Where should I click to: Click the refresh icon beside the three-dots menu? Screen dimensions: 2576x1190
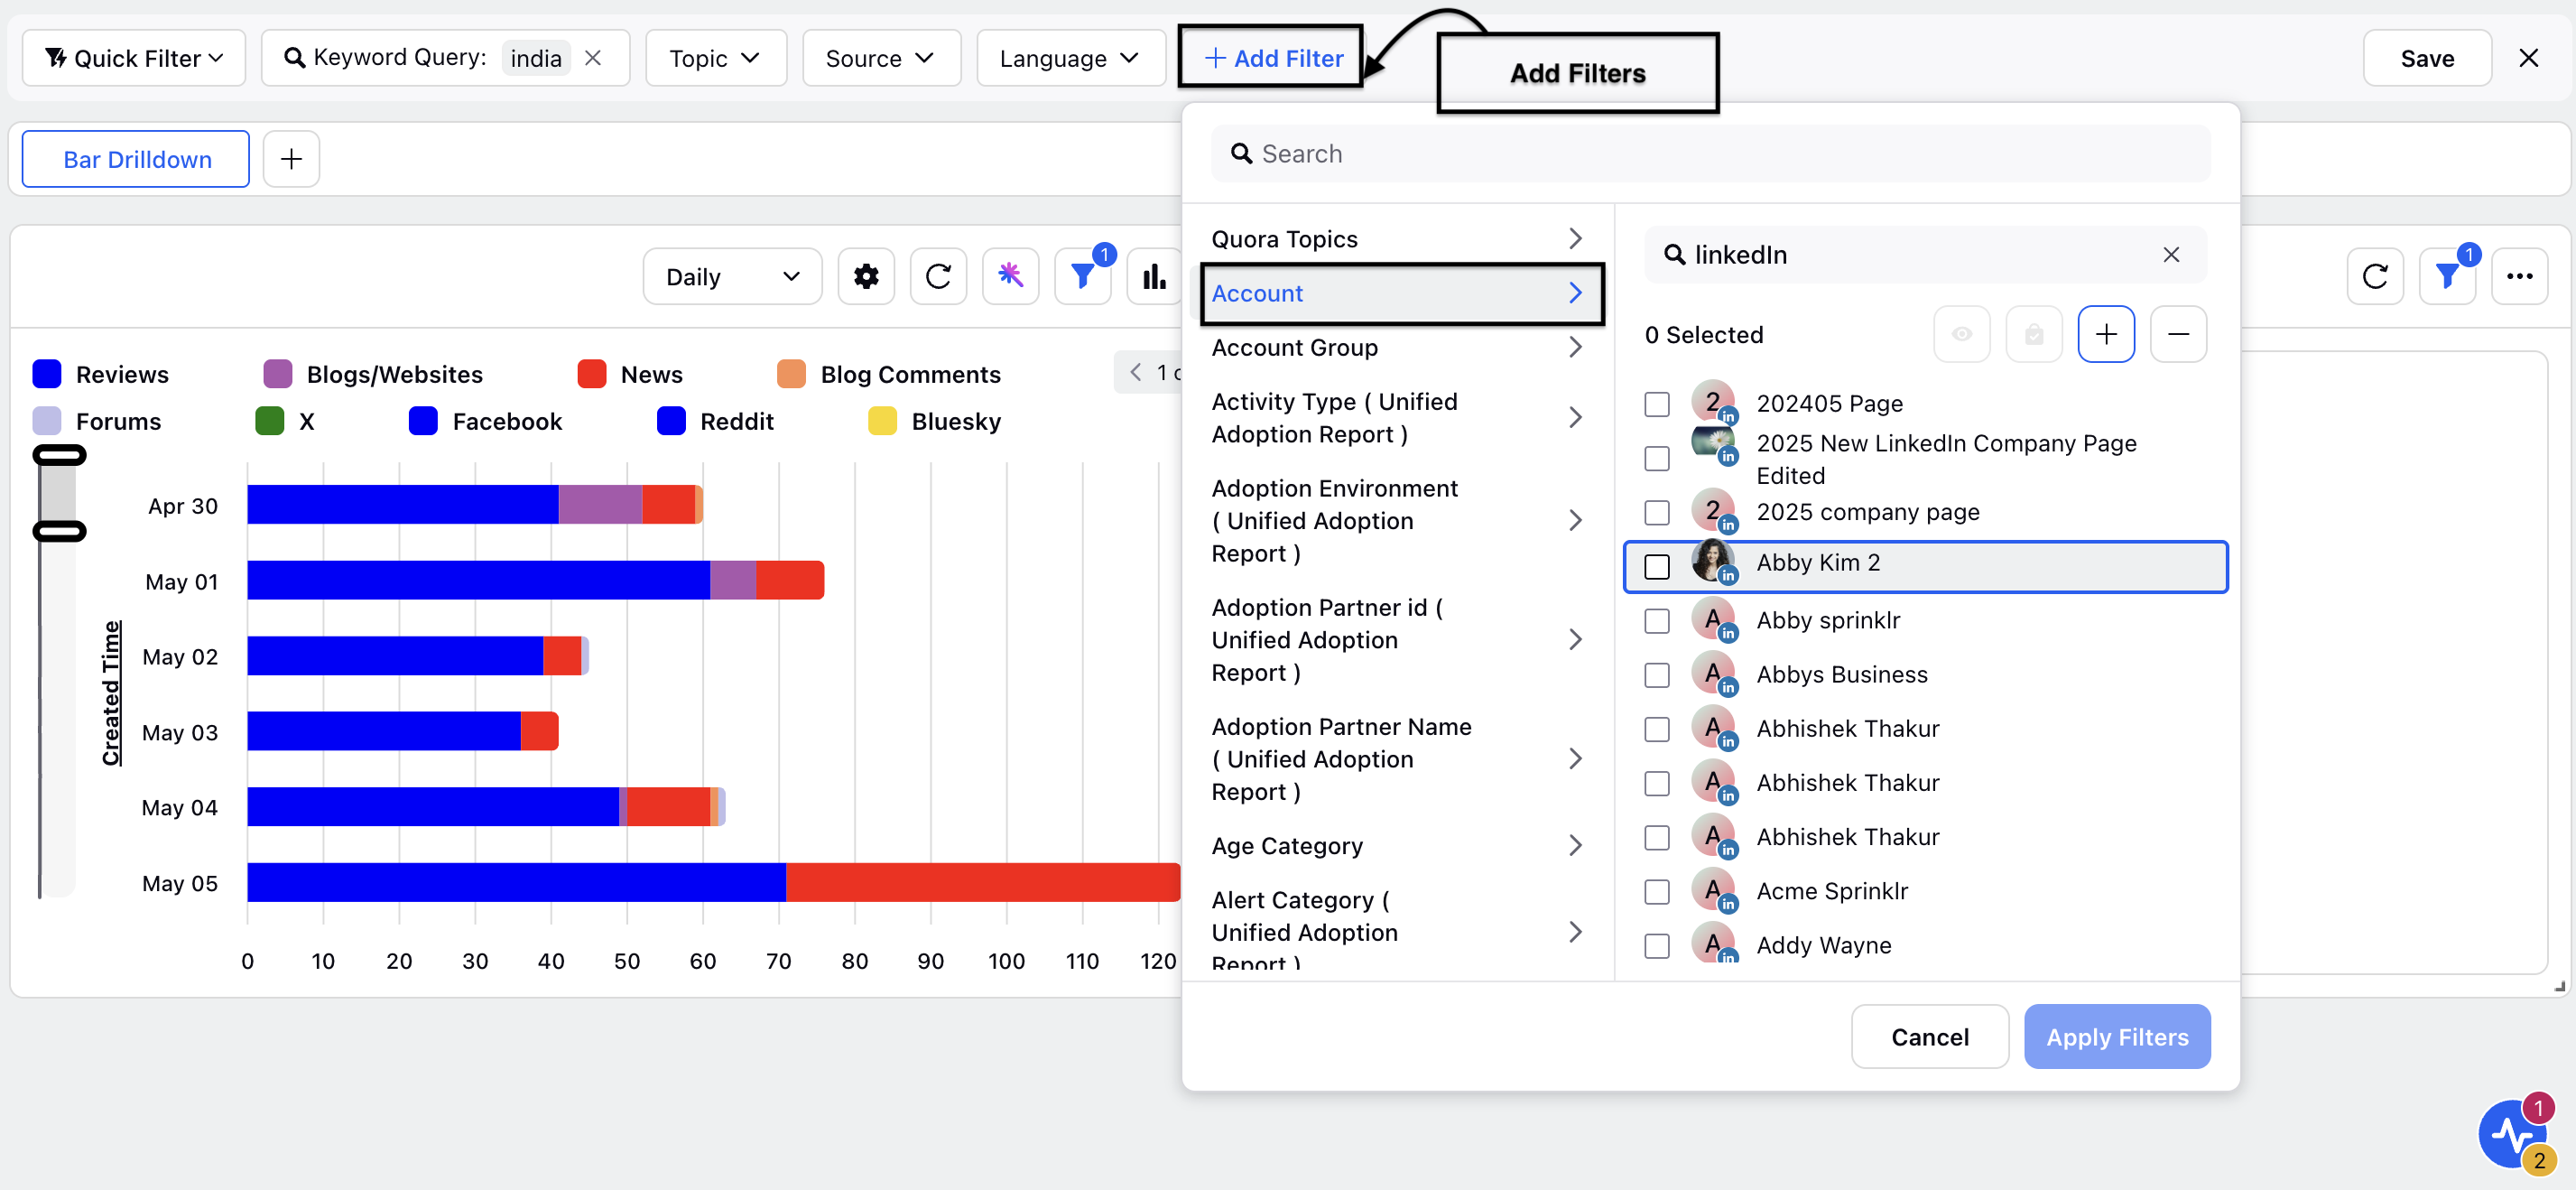click(x=2375, y=276)
